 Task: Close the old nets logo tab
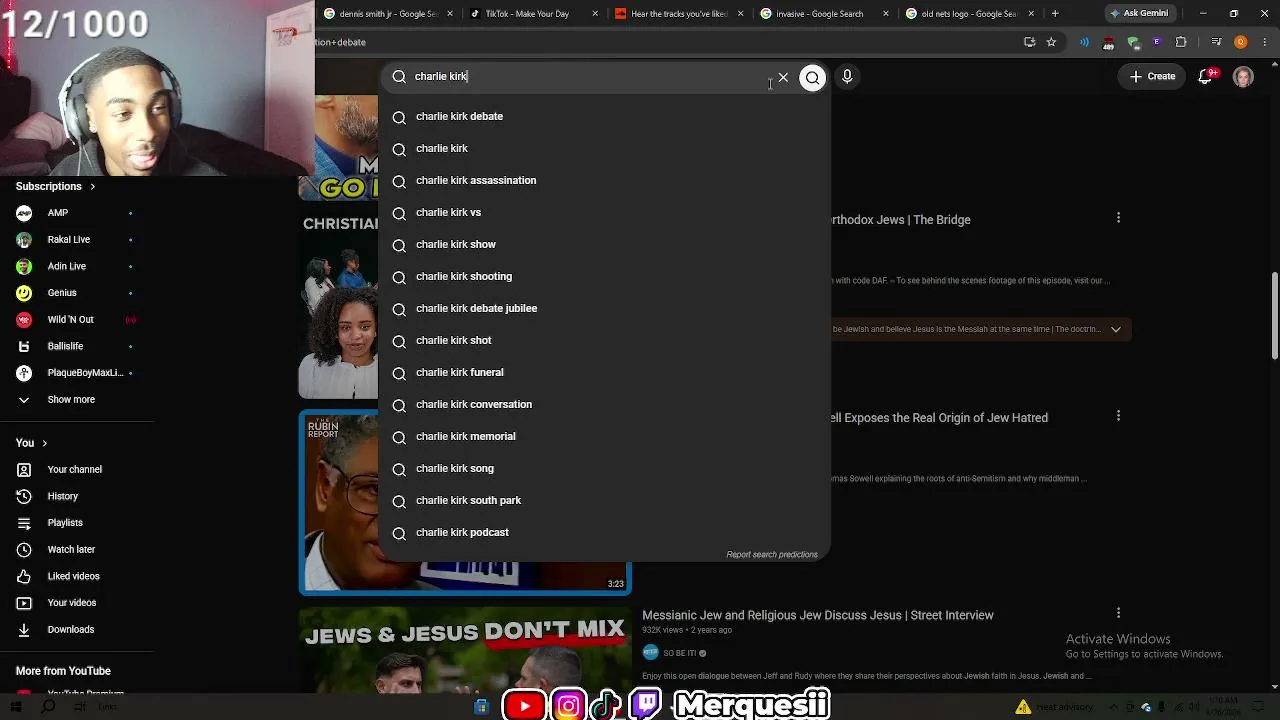(x=1031, y=14)
